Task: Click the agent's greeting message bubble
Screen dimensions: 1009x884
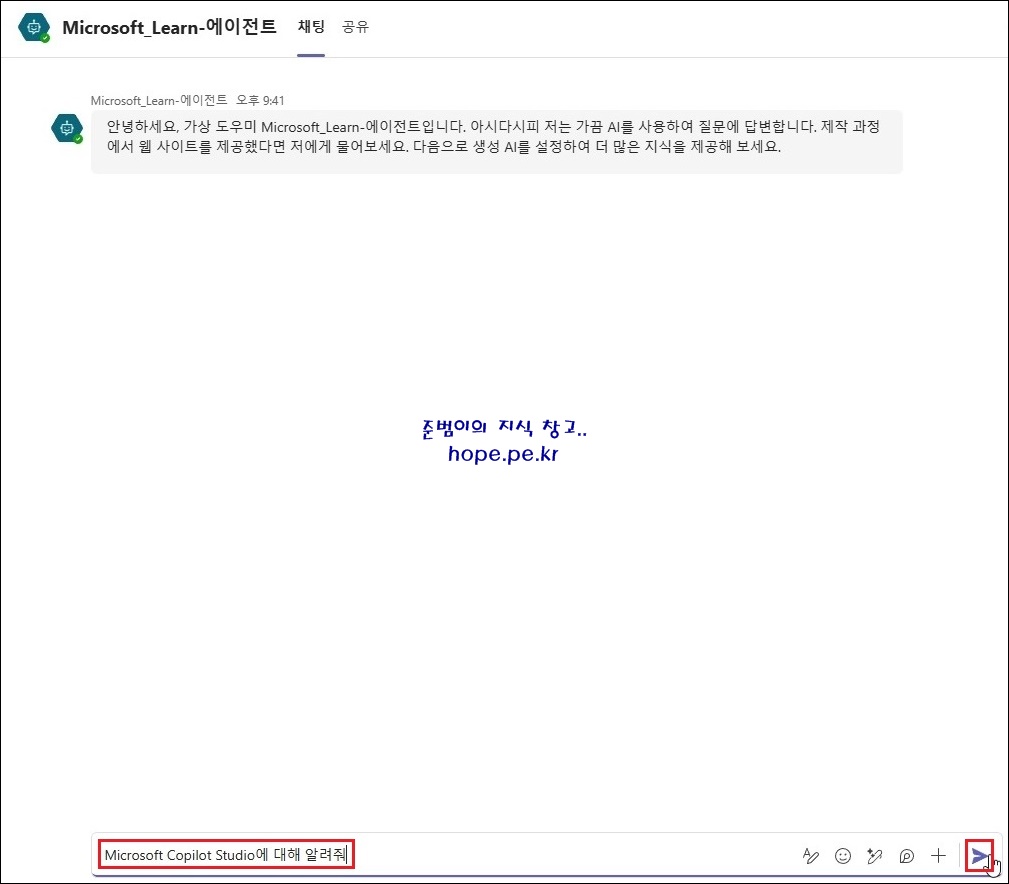Action: click(496, 142)
